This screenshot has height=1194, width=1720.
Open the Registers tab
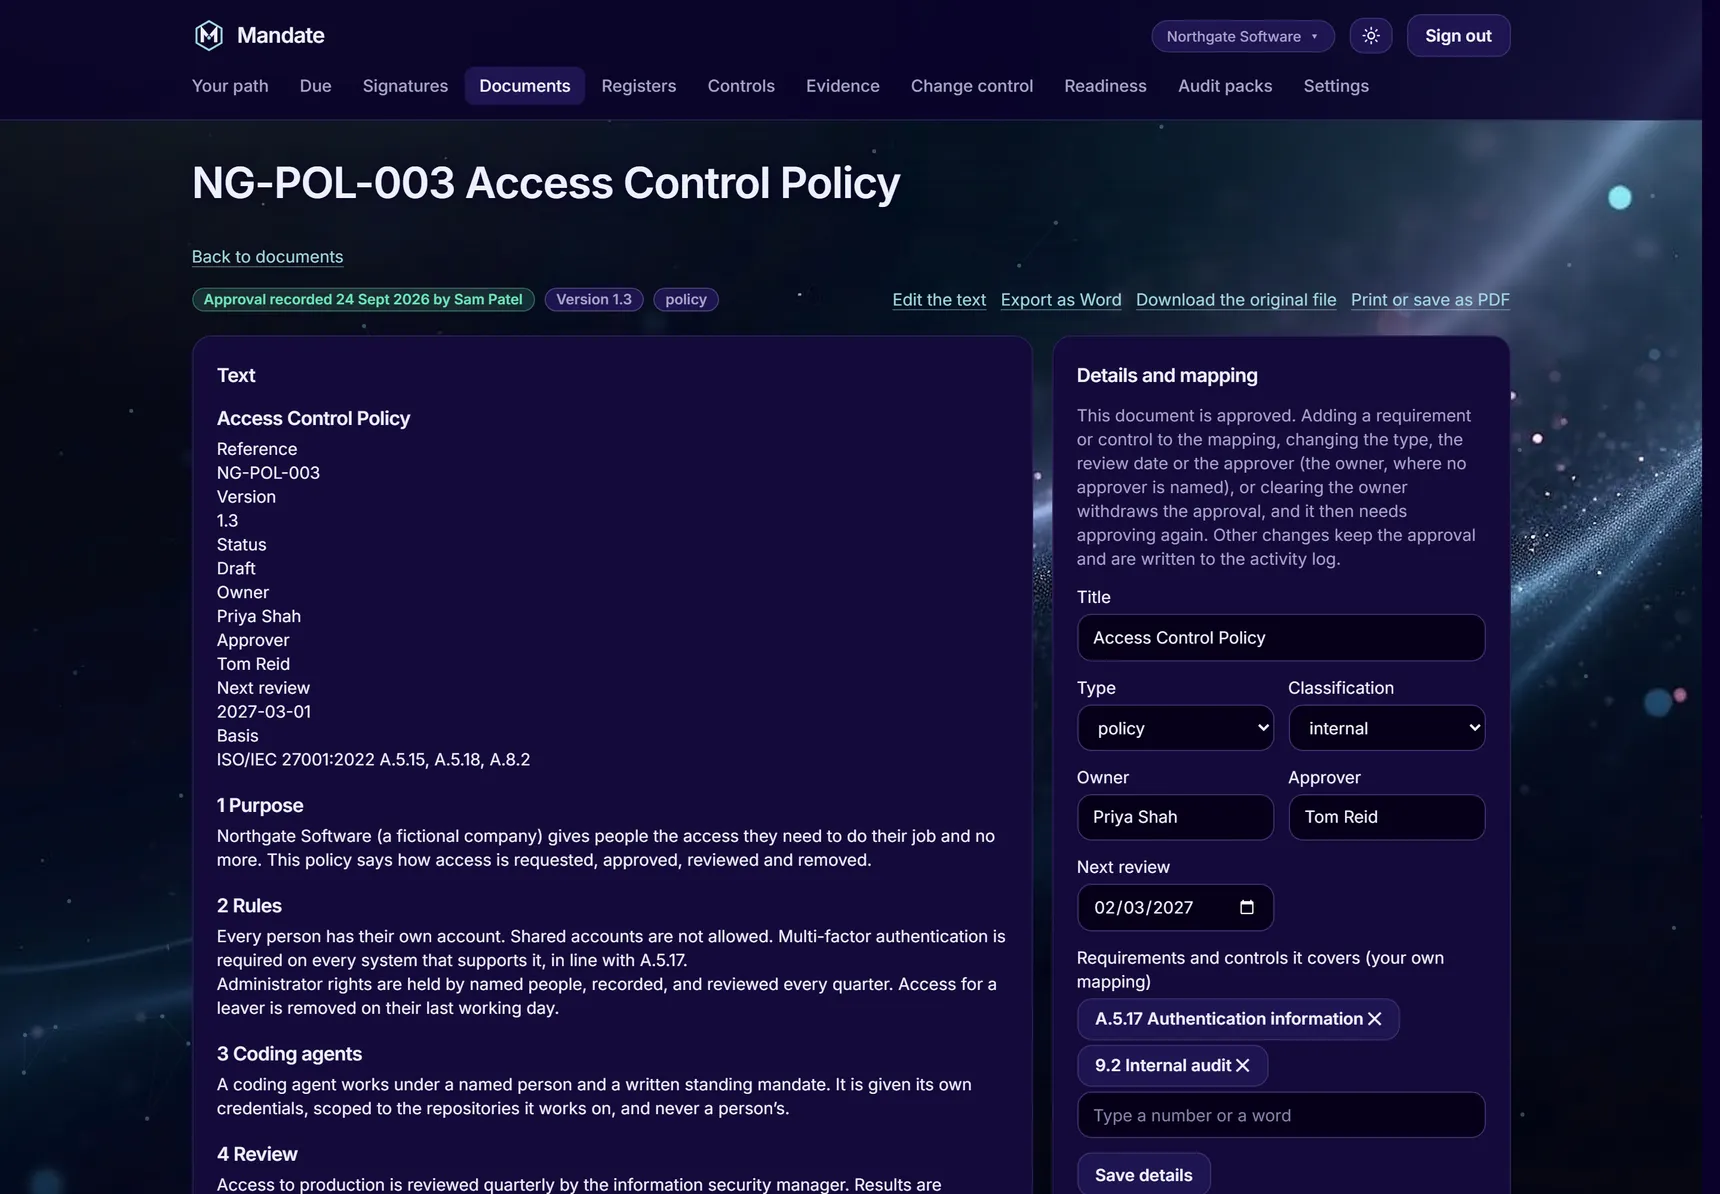[639, 86]
